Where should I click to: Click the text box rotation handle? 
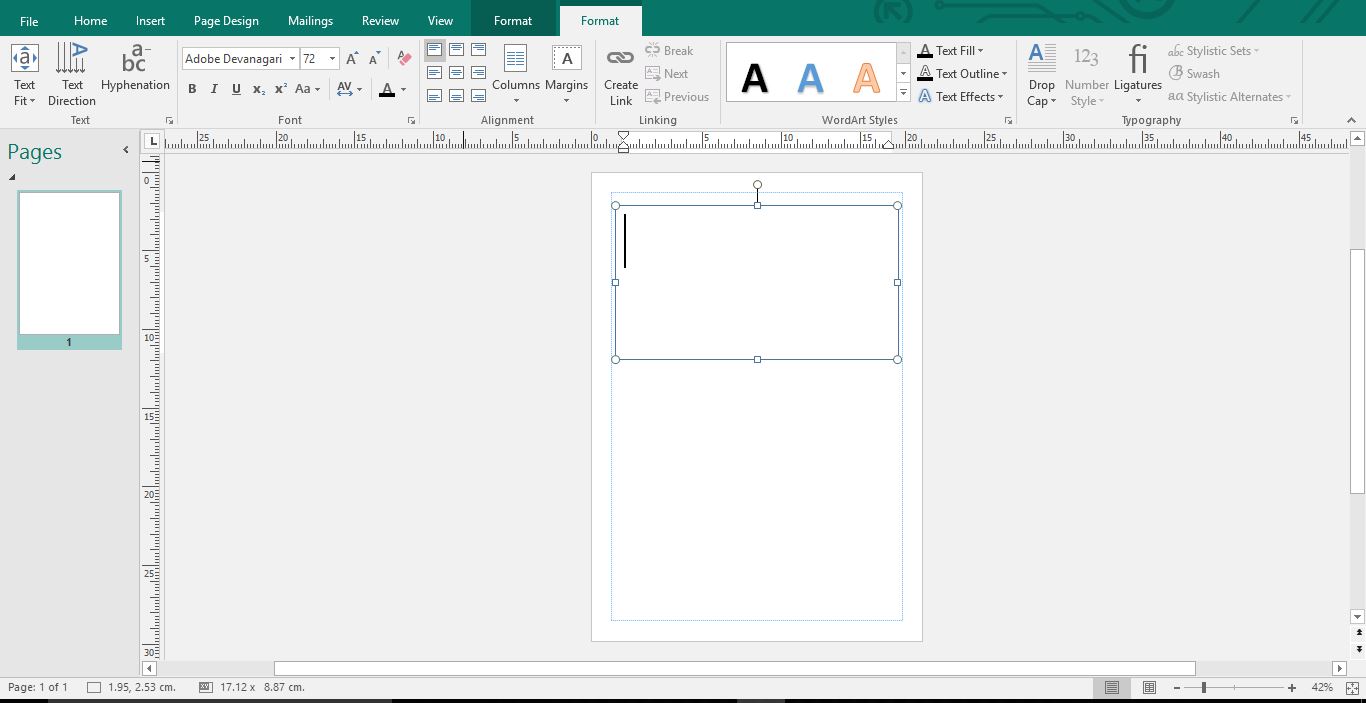(x=757, y=185)
